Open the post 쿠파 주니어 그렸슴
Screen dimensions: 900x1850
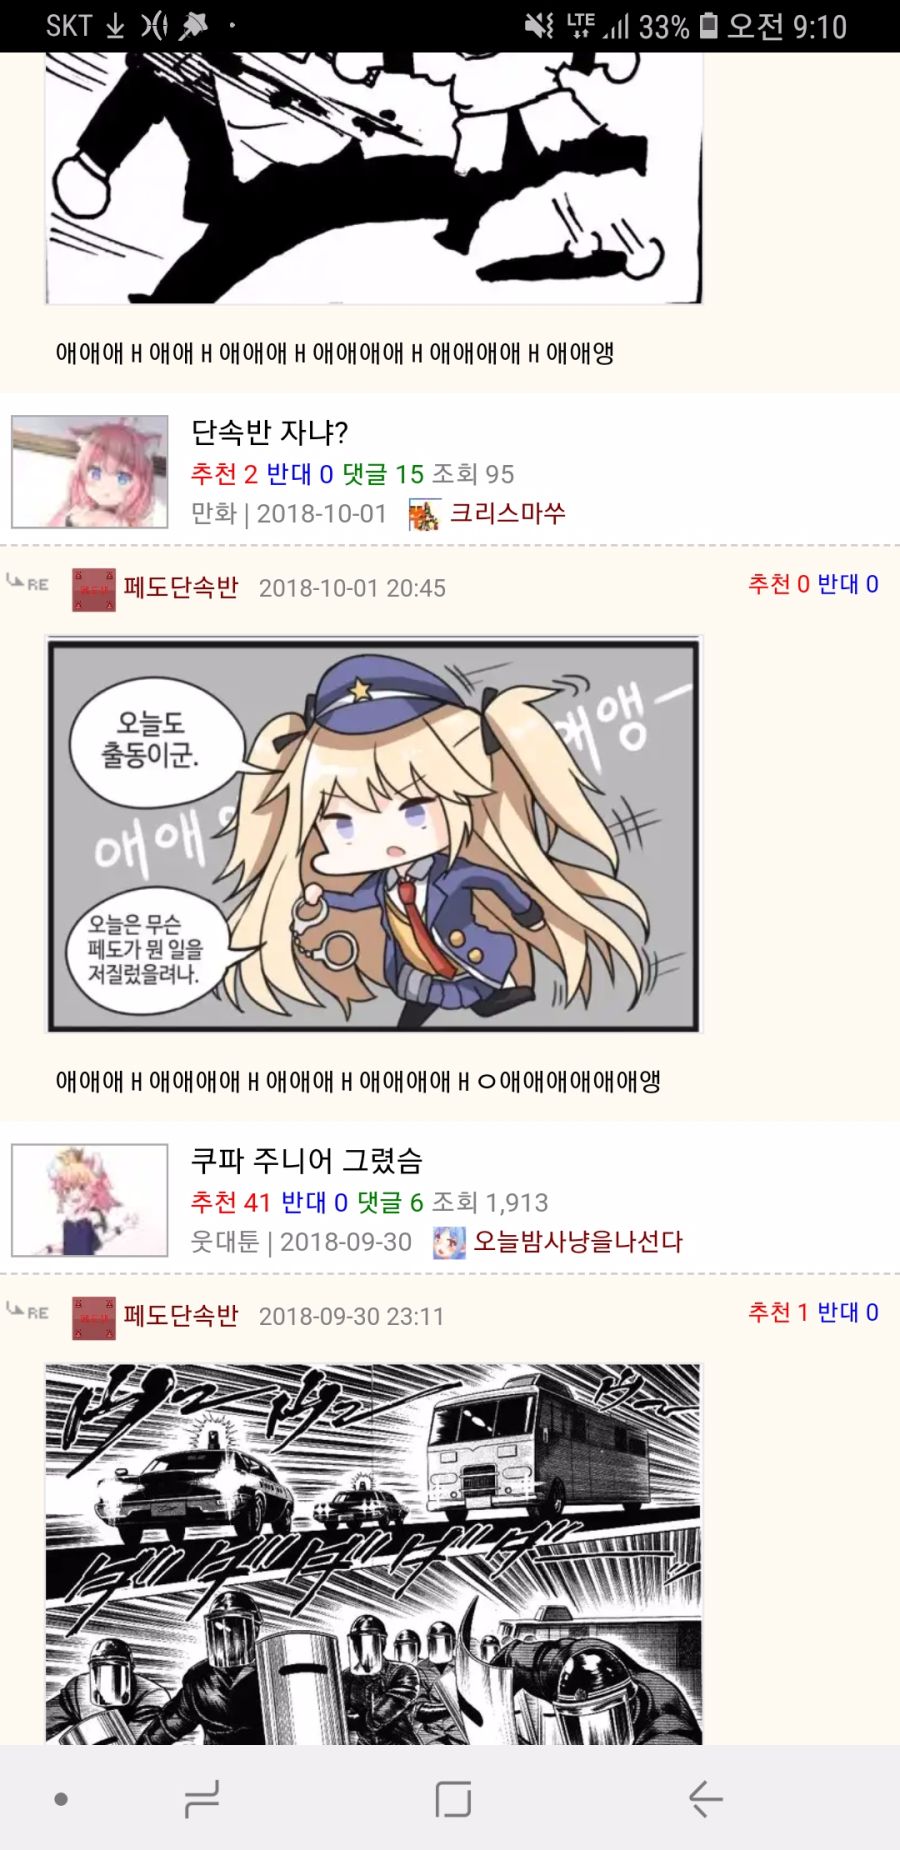click(306, 1160)
